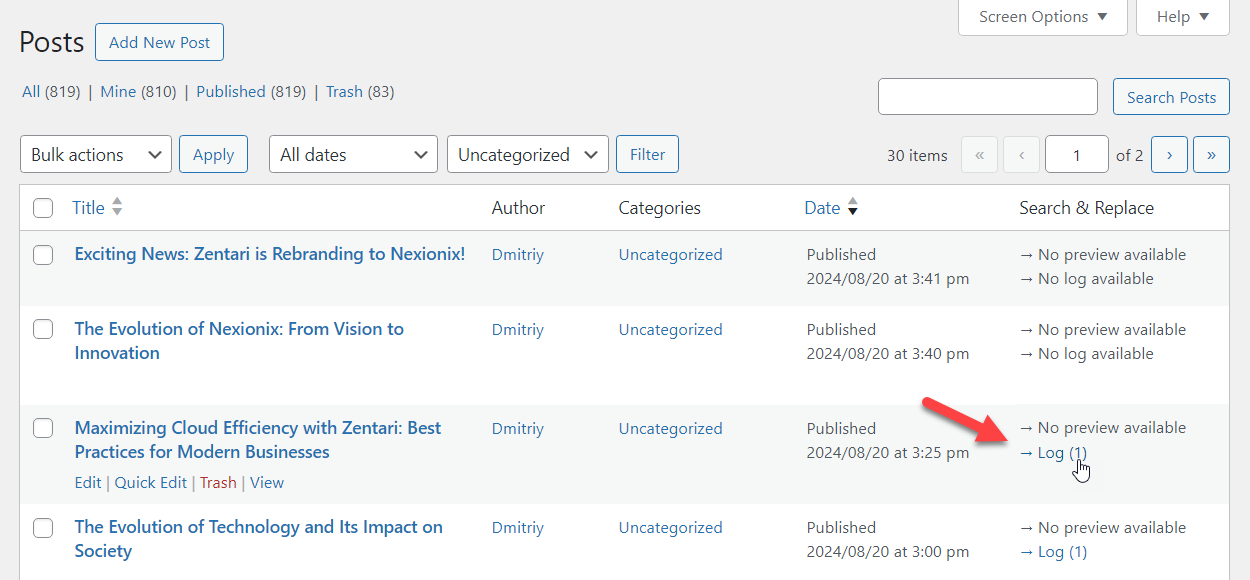Click the search posts text field

[x=988, y=97]
